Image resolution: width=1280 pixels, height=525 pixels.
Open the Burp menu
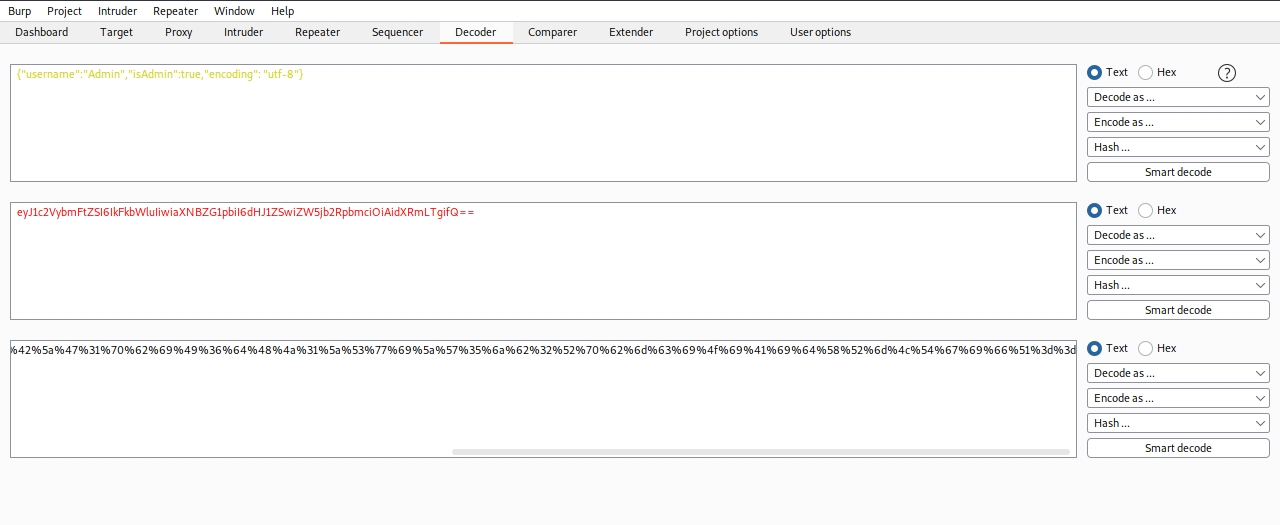point(20,11)
